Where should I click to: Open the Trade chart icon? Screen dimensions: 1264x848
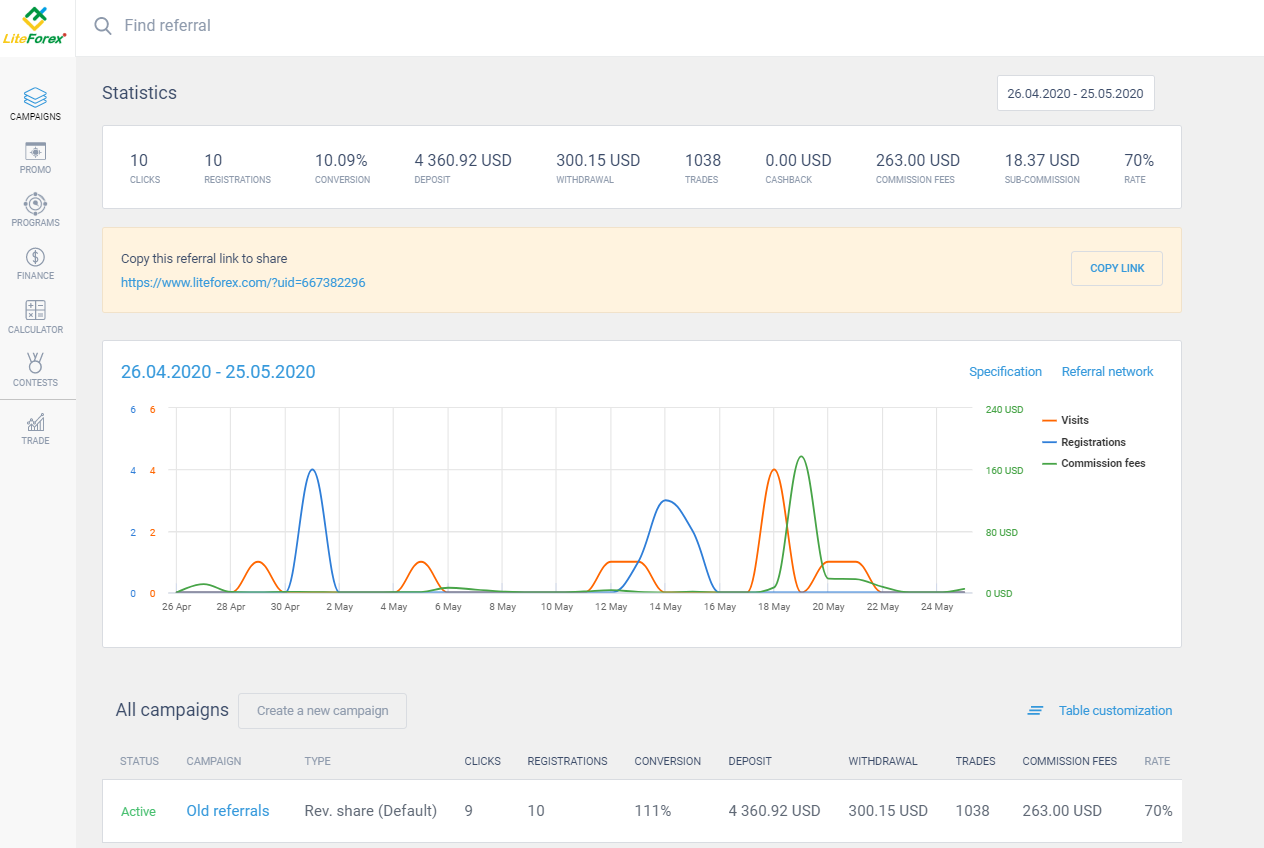[x=35, y=423]
